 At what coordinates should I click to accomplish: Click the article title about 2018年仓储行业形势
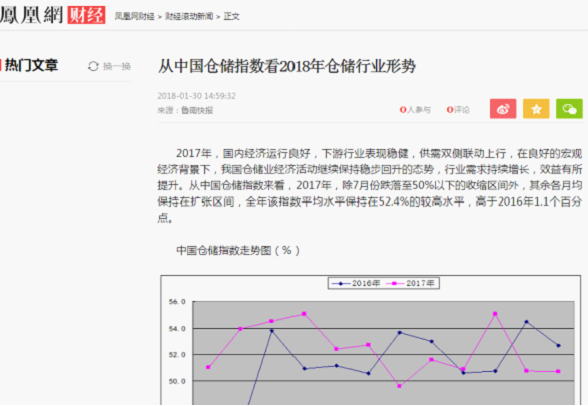pos(286,66)
